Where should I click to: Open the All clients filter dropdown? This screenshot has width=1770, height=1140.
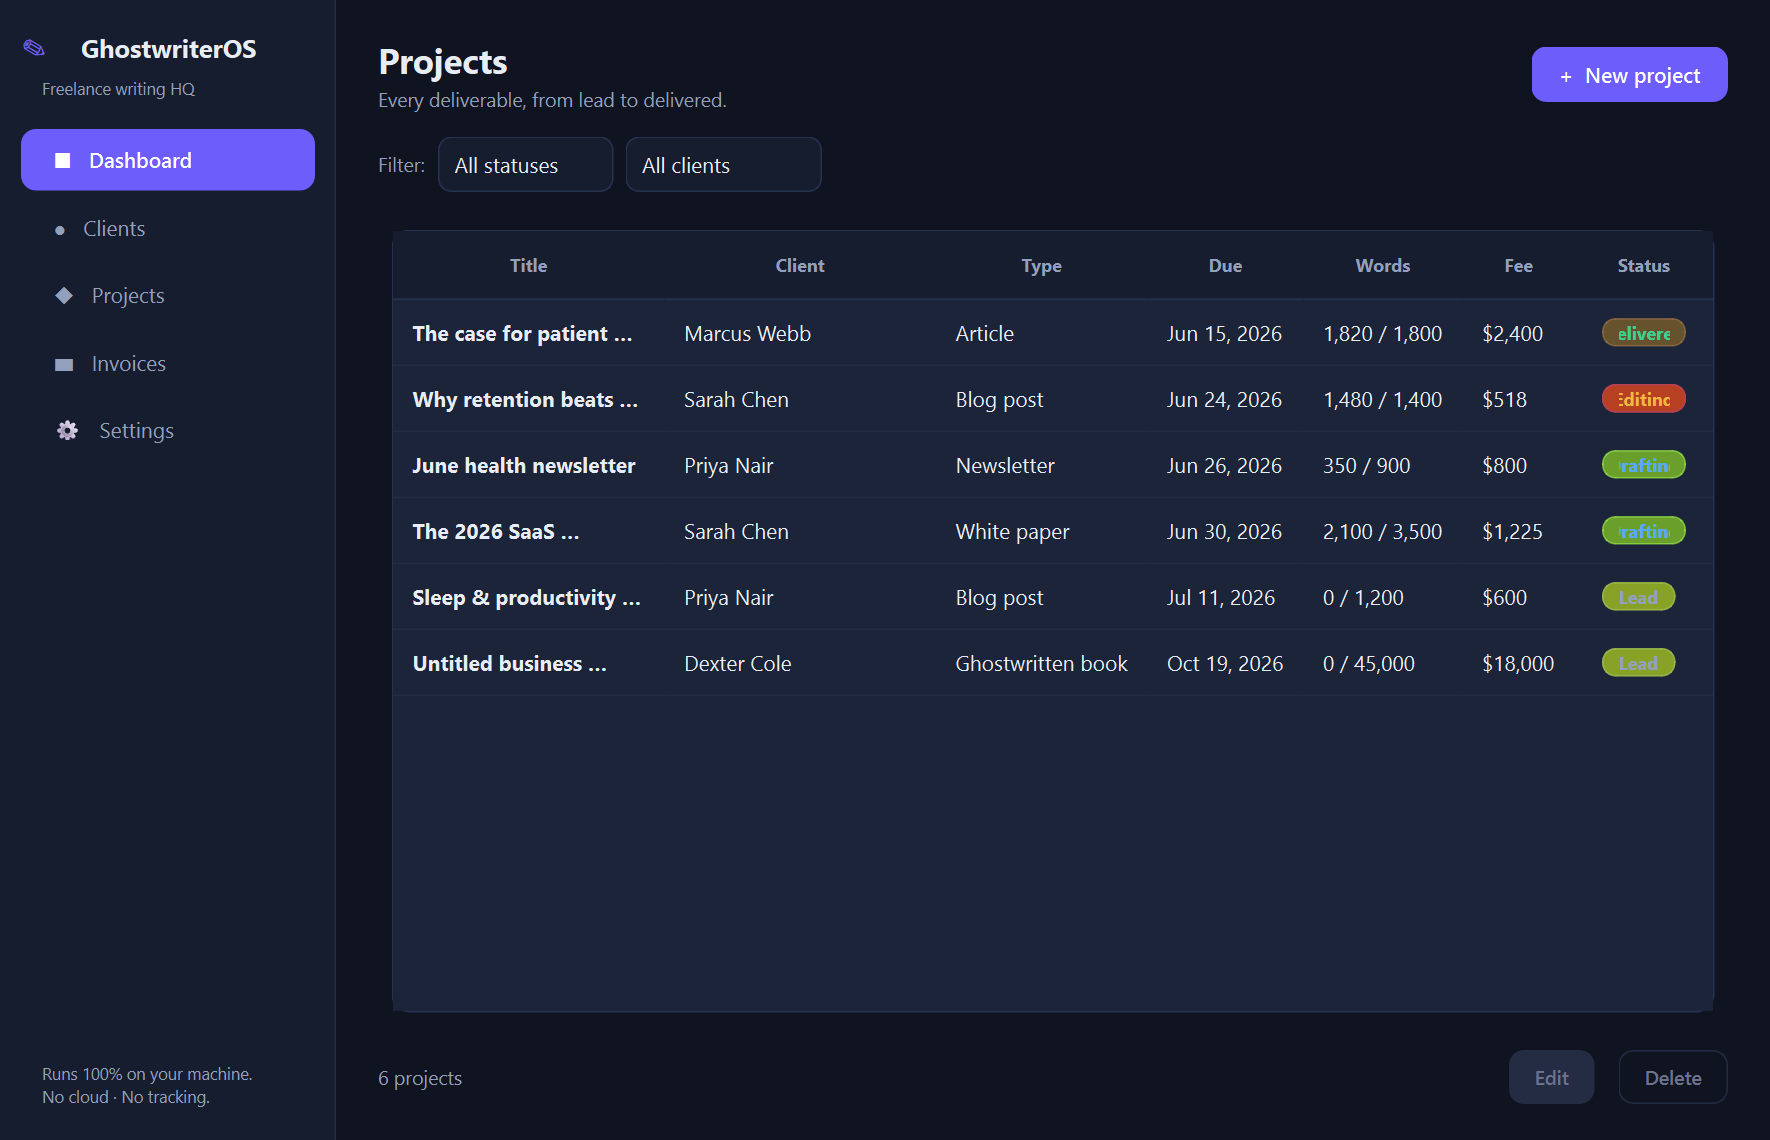pyautogui.click(x=723, y=165)
